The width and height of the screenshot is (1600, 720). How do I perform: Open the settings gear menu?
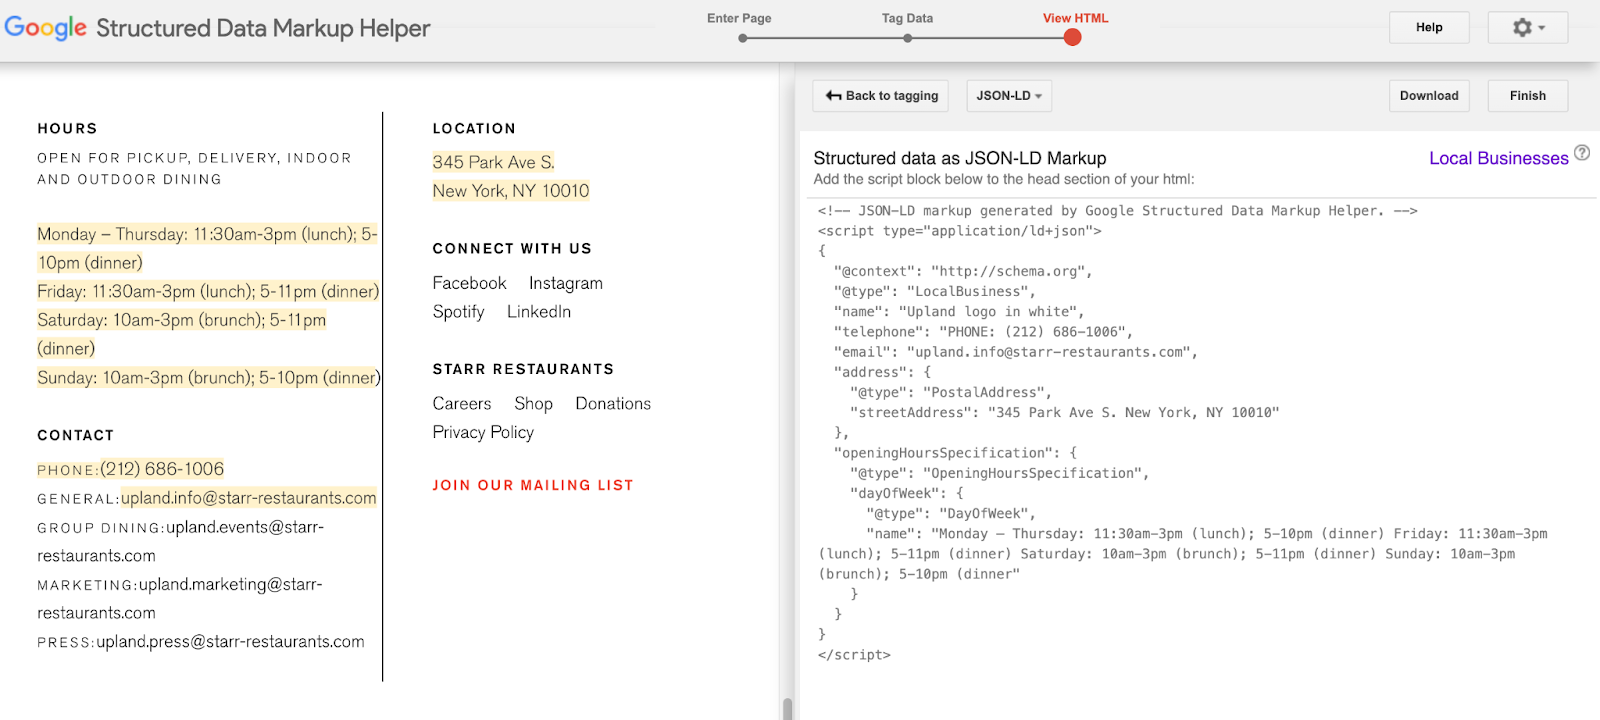pyautogui.click(x=1527, y=28)
